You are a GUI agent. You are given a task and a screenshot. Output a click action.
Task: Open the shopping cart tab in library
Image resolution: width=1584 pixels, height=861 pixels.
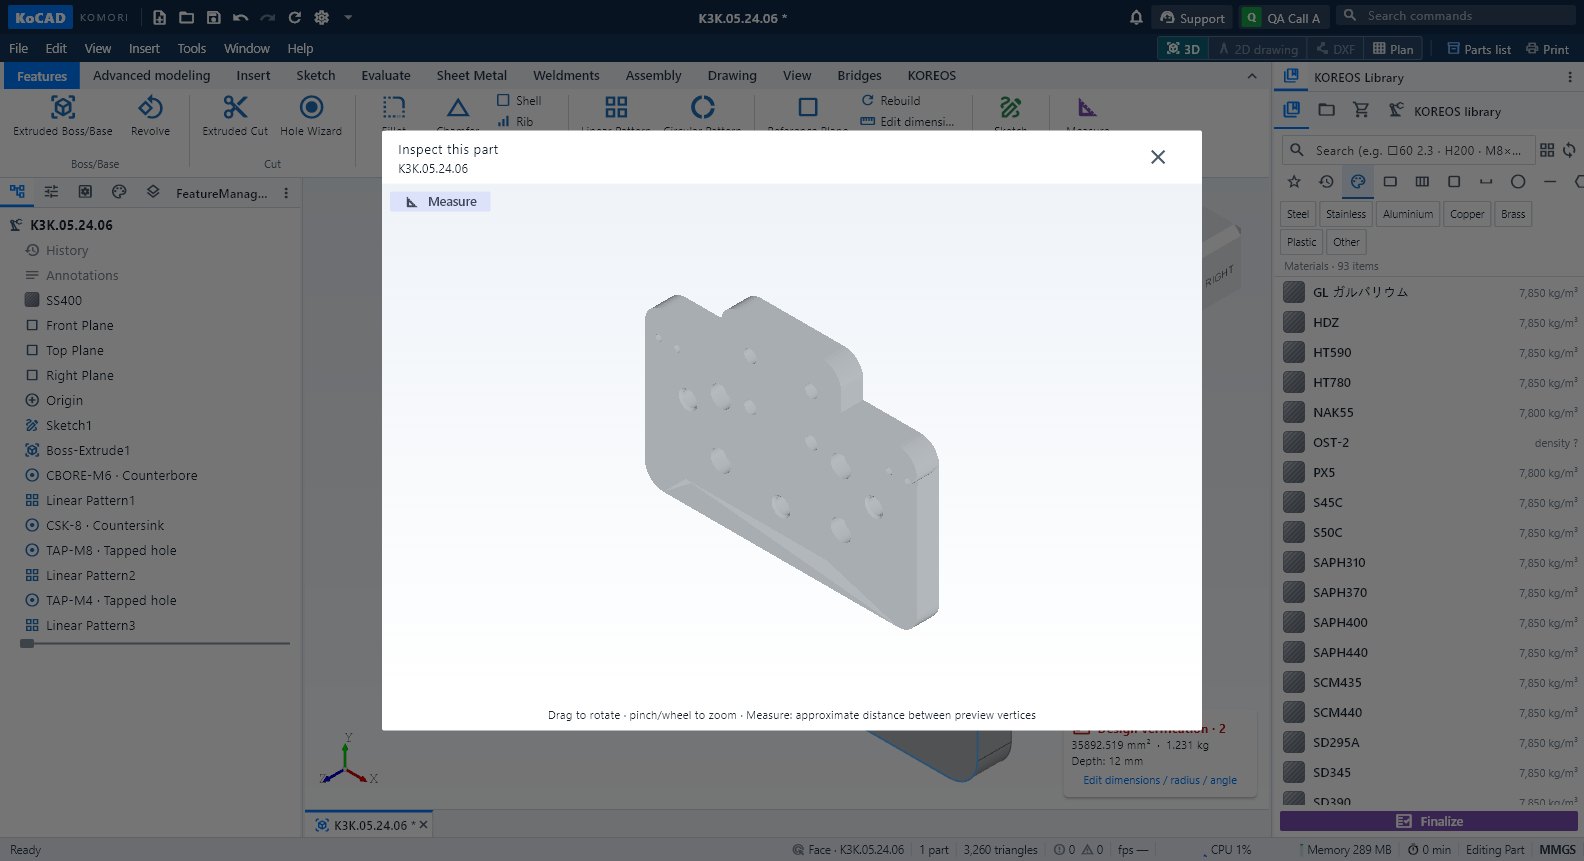(x=1361, y=110)
